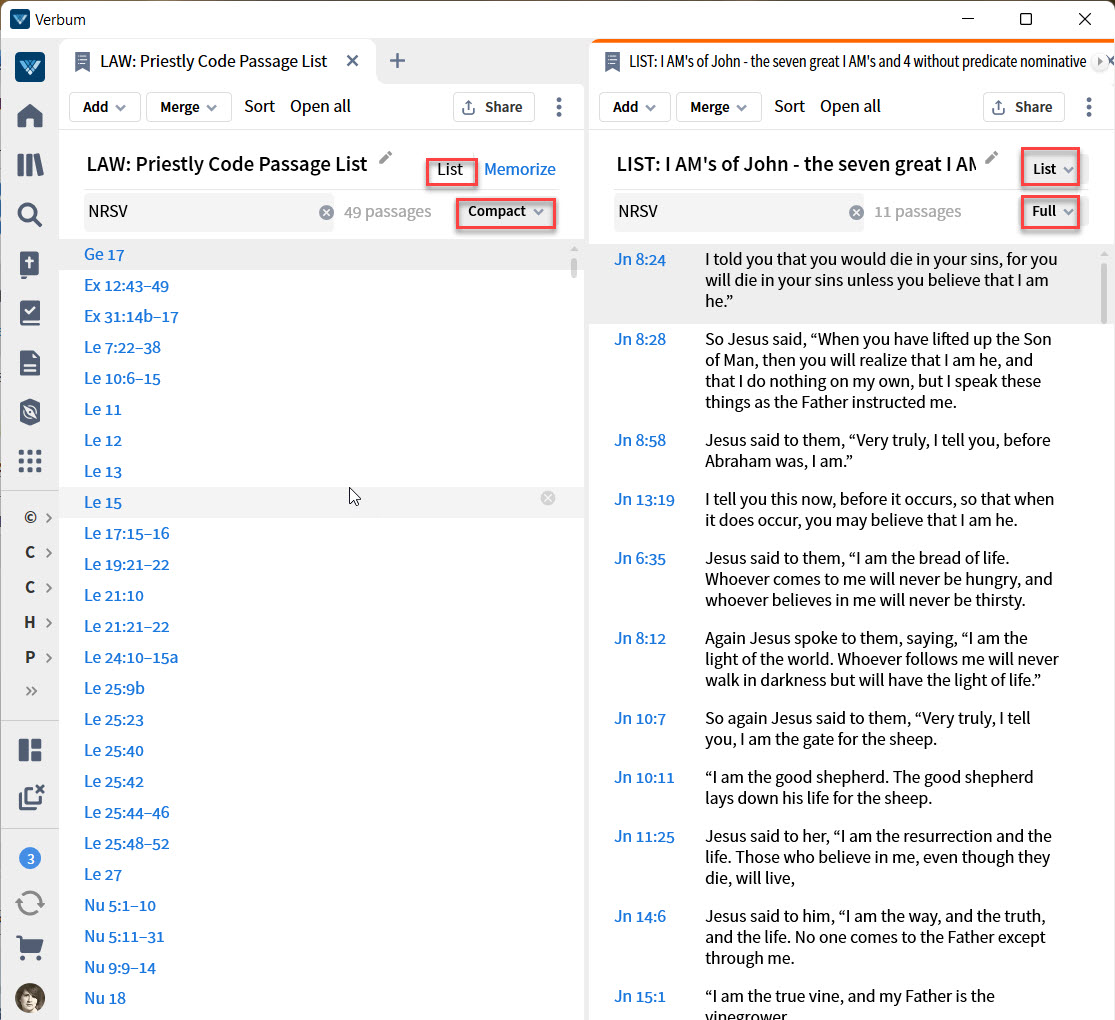View notifications via the blue badge
1115x1020 pixels.
(x=30, y=857)
